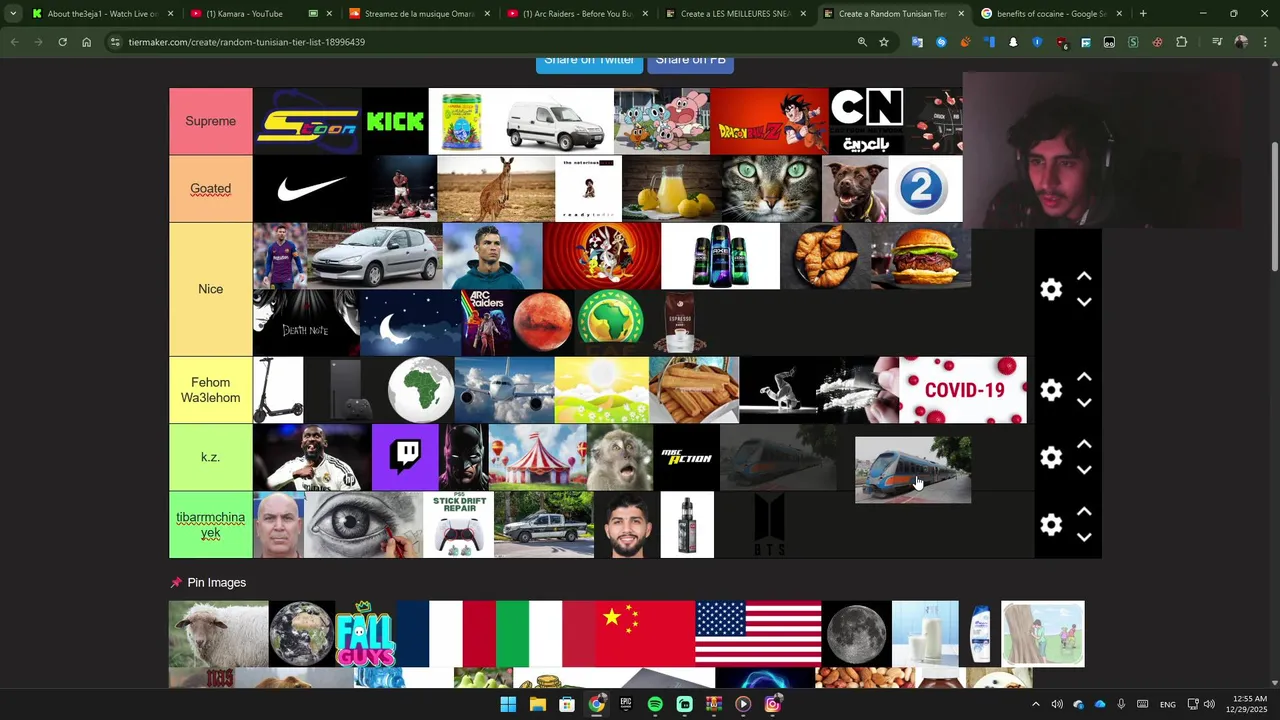Open the media control music icon
This screenshot has width=1280, height=720.
(1217, 42)
